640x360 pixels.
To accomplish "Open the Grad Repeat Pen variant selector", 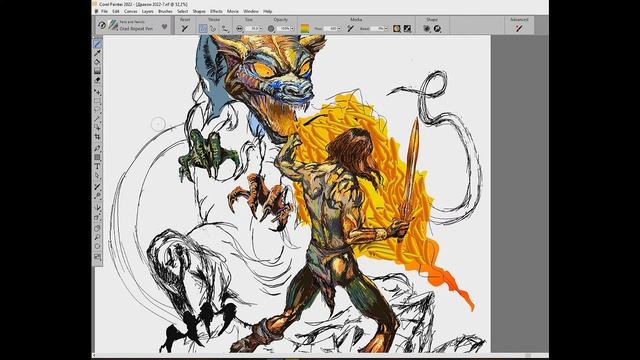I will point(136,29).
